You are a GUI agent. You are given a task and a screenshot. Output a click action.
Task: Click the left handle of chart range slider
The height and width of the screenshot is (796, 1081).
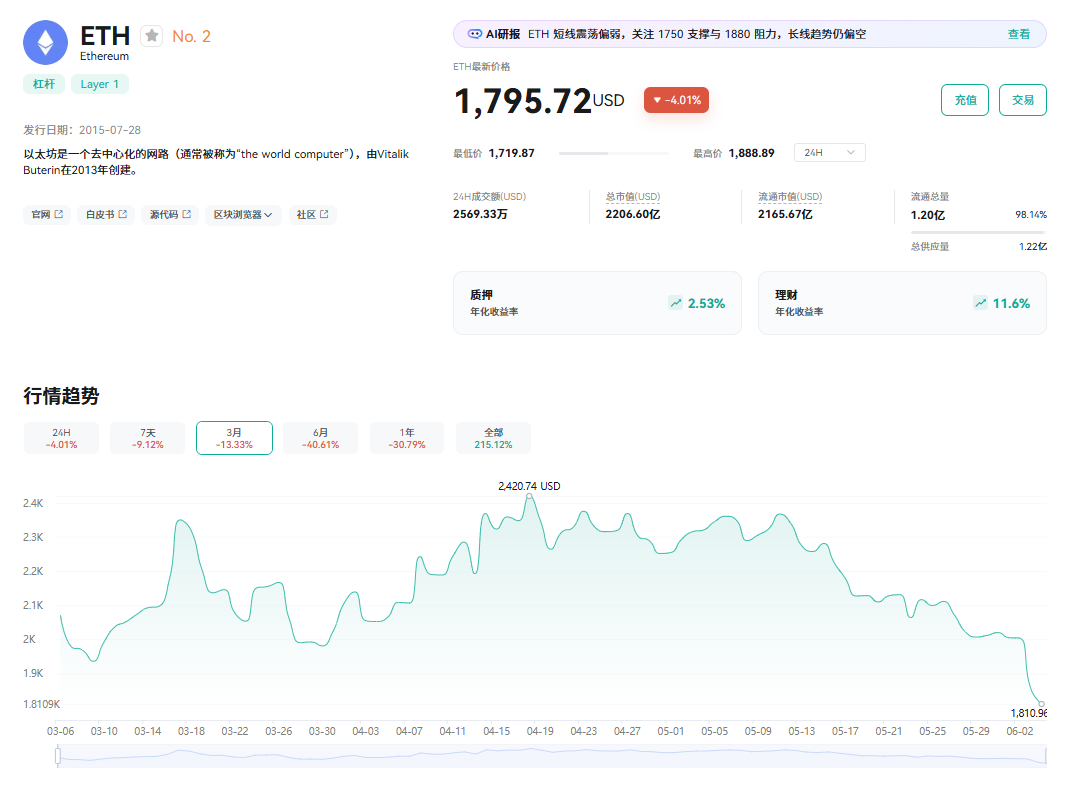58,756
